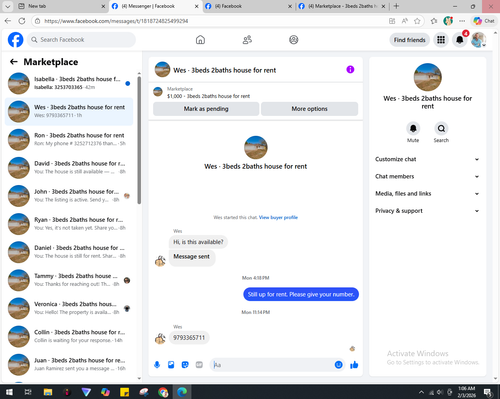Click the back arrow next to Marketplace

(14, 62)
